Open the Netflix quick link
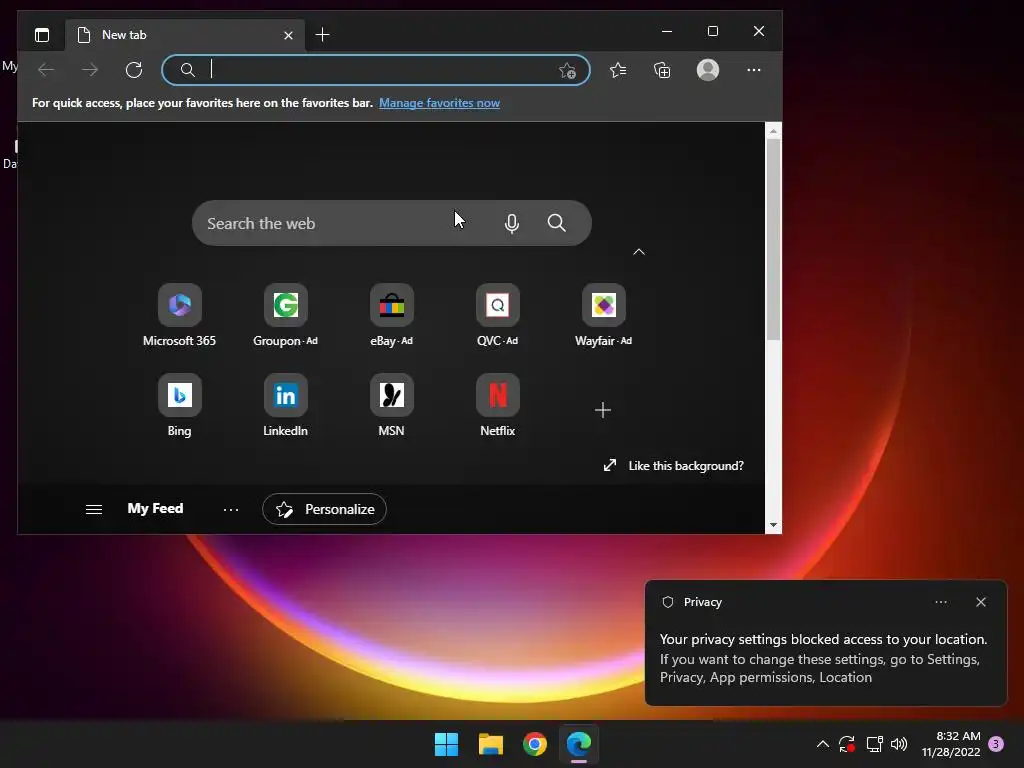Image resolution: width=1024 pixels, height=768 pixels. click(x=498, y=405)
